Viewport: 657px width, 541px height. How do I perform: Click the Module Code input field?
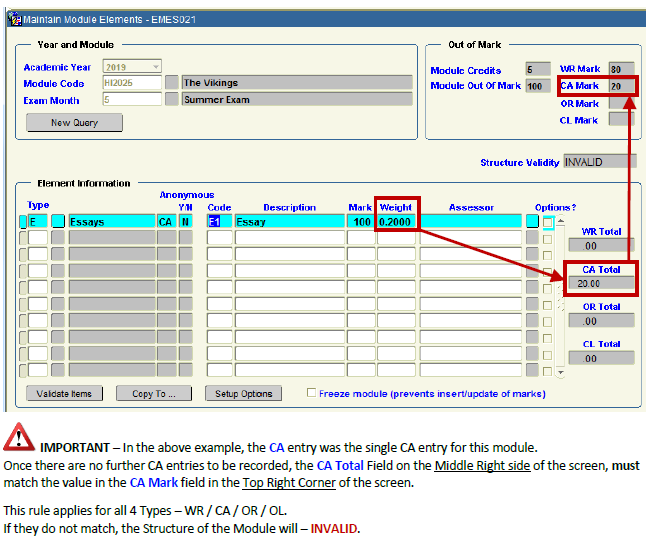point(130,83)
